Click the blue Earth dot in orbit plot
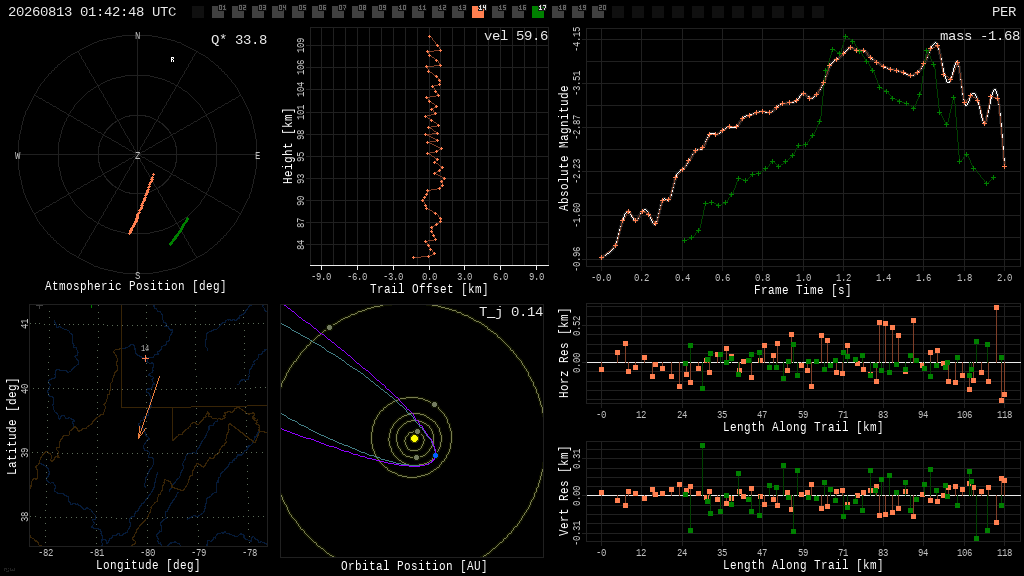This screenshot has height=576, width=1024. tap(436, 455)
